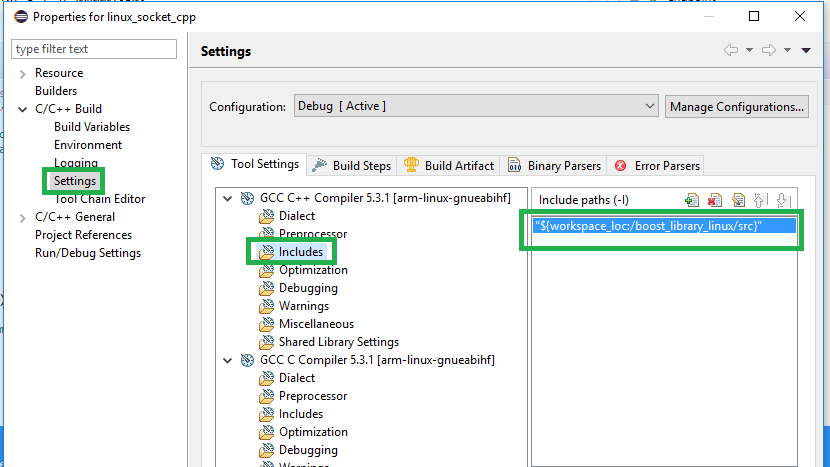The height and width of the screenshot is (467, 830).
Task: Click the Delete include path icon
Action: [x=715, y=200]
